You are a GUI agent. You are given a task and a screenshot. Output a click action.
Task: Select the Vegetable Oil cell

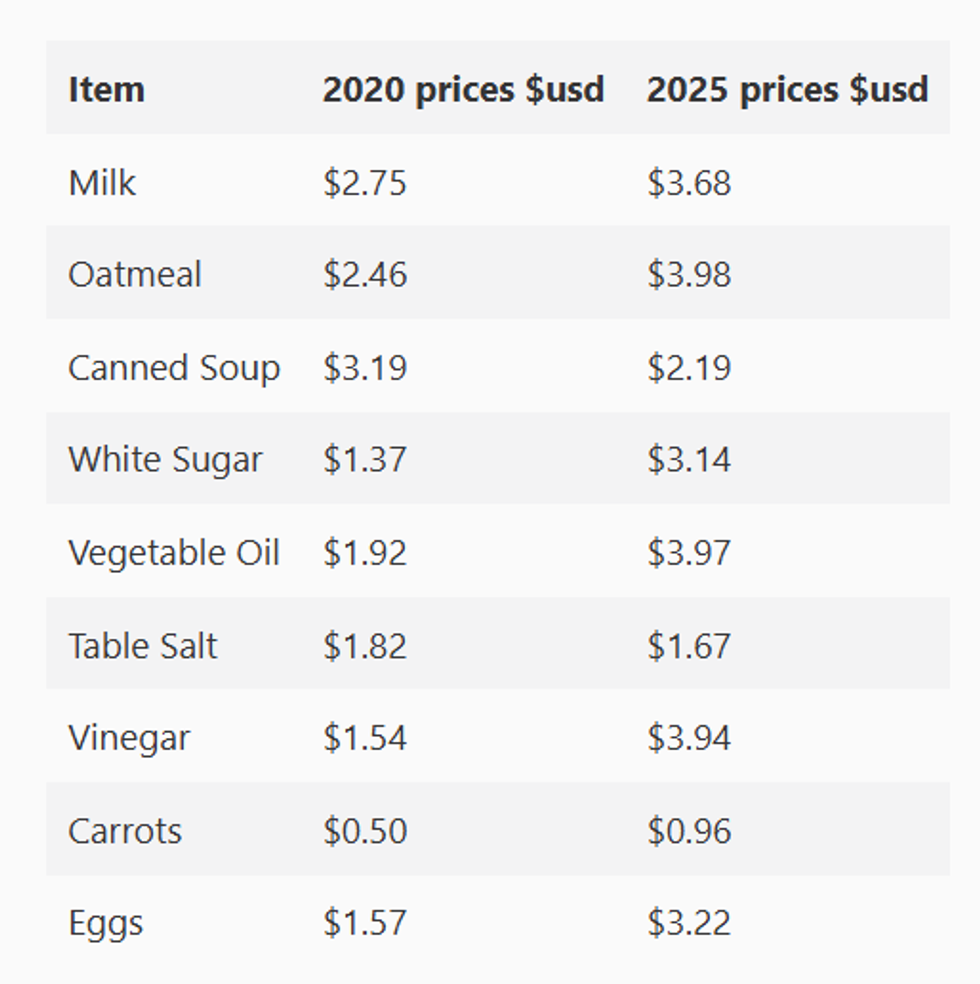174,552
